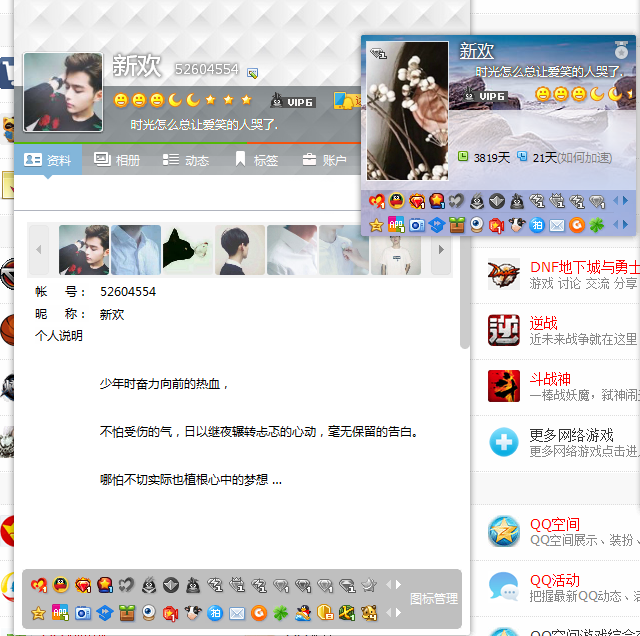The width and height of the screenshot is (640, 636).
Task: Click the green 3819天 clock icon on card
Action: 463,156
